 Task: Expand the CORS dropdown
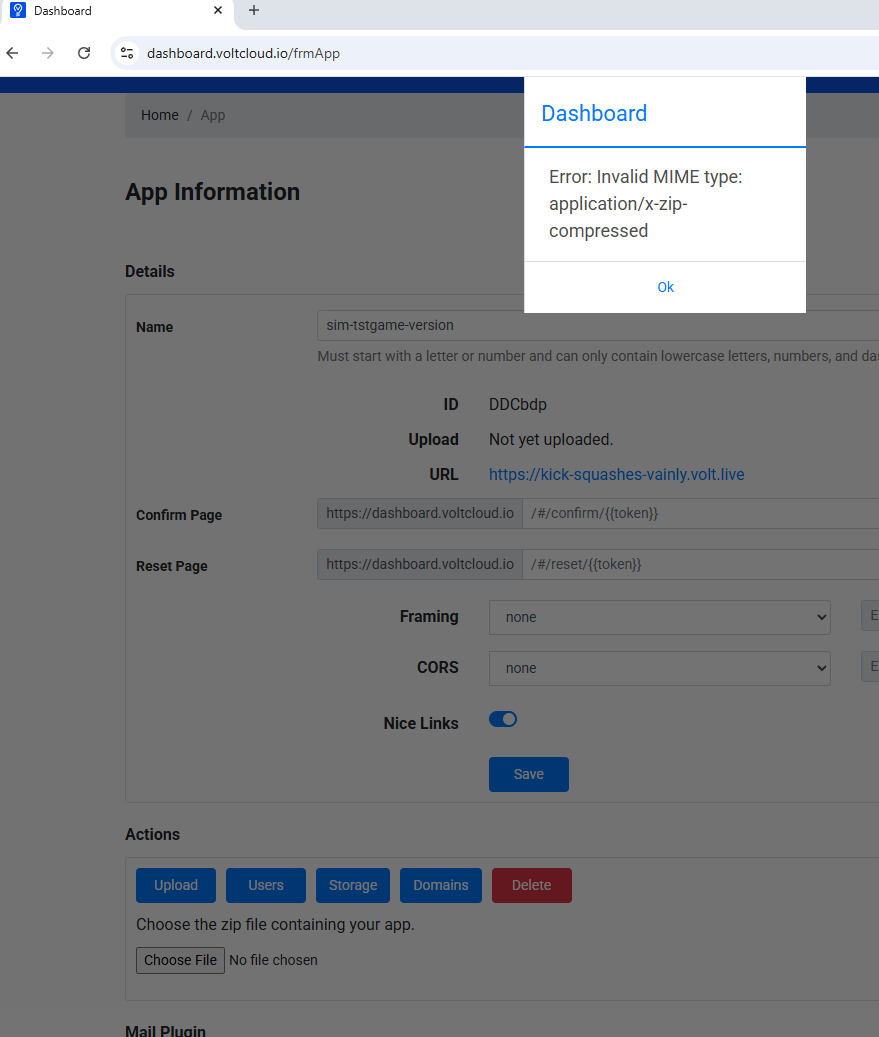[659, 668]
